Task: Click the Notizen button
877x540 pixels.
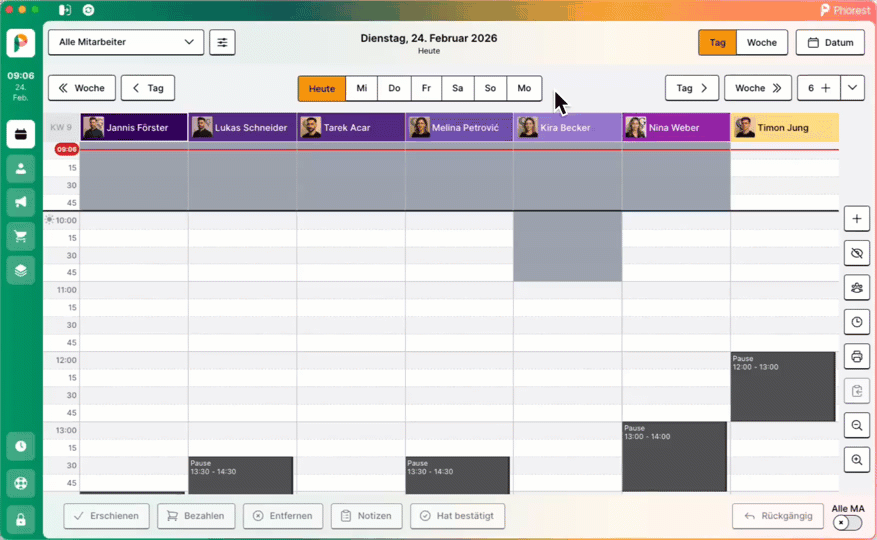Action: (366, 516)
